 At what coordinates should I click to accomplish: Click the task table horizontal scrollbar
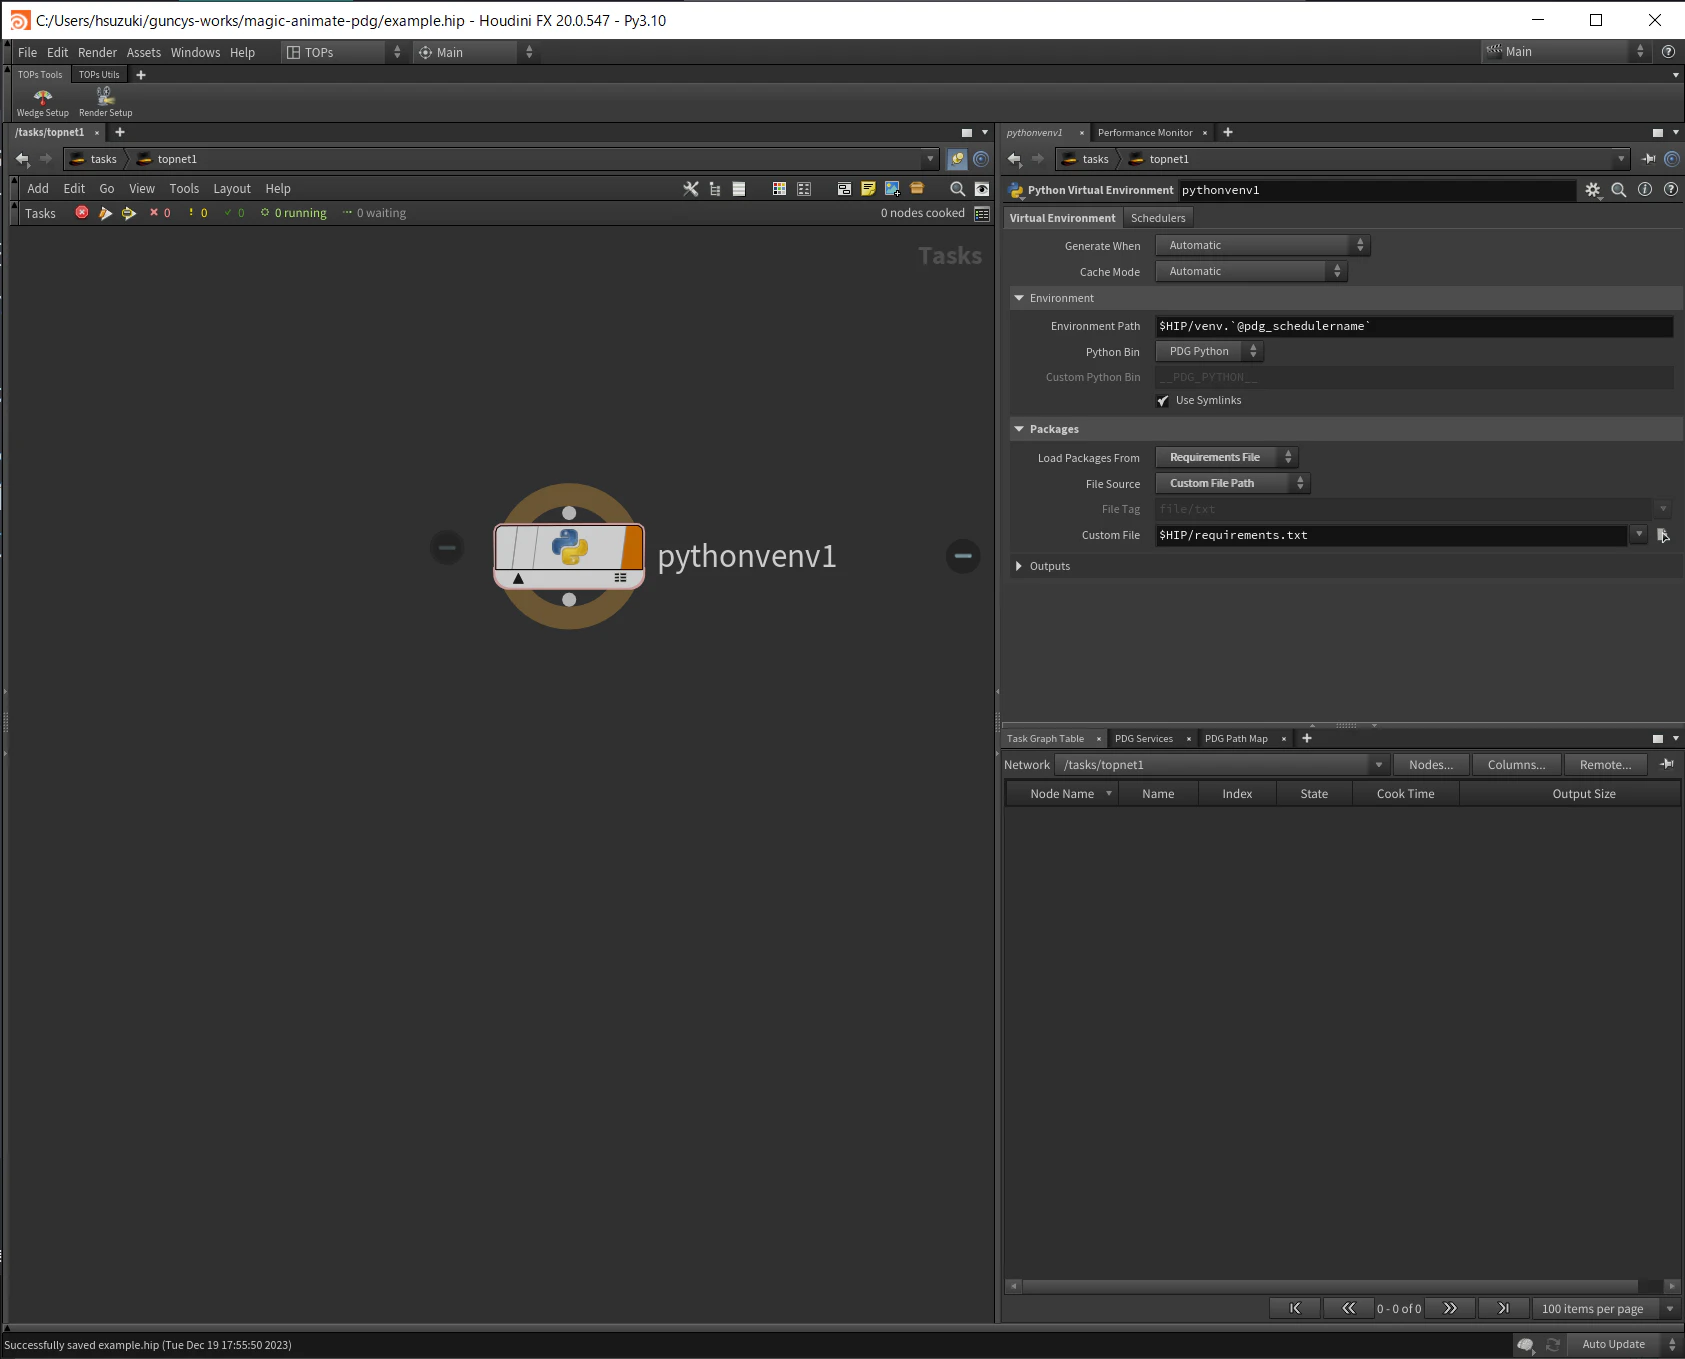point(1331,1286)
